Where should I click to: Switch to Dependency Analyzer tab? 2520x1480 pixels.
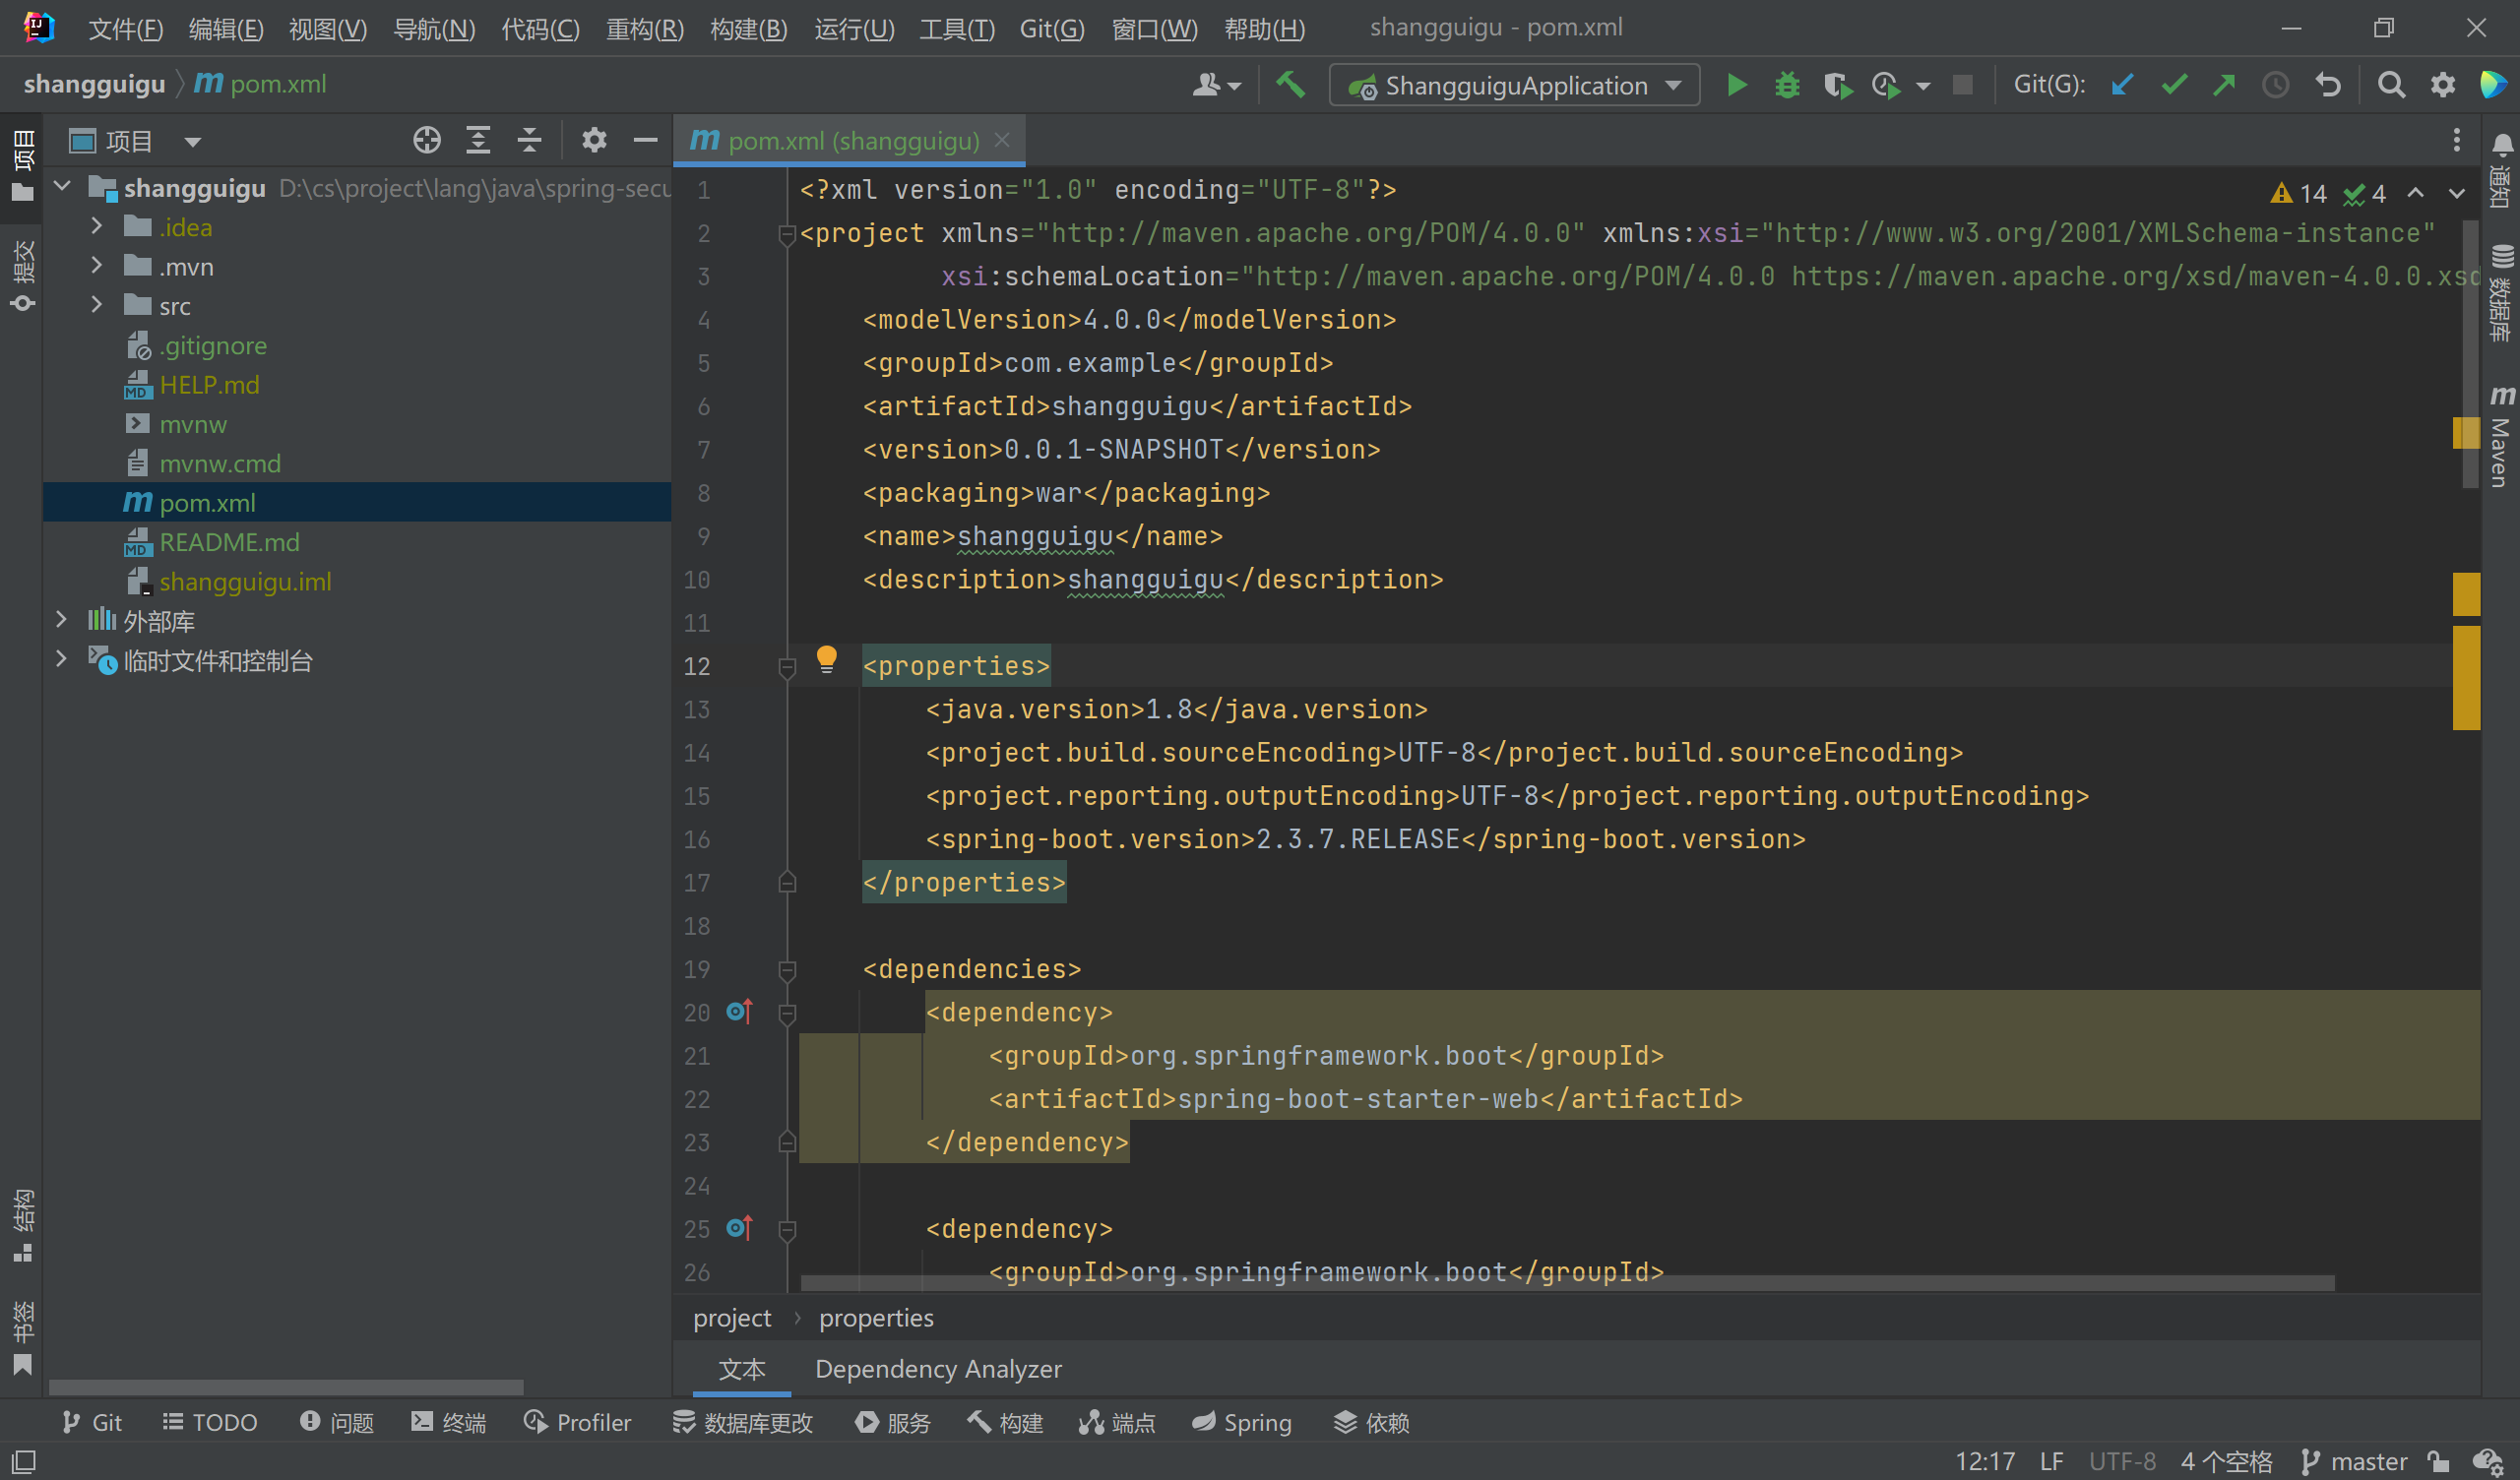point(938,1369)
